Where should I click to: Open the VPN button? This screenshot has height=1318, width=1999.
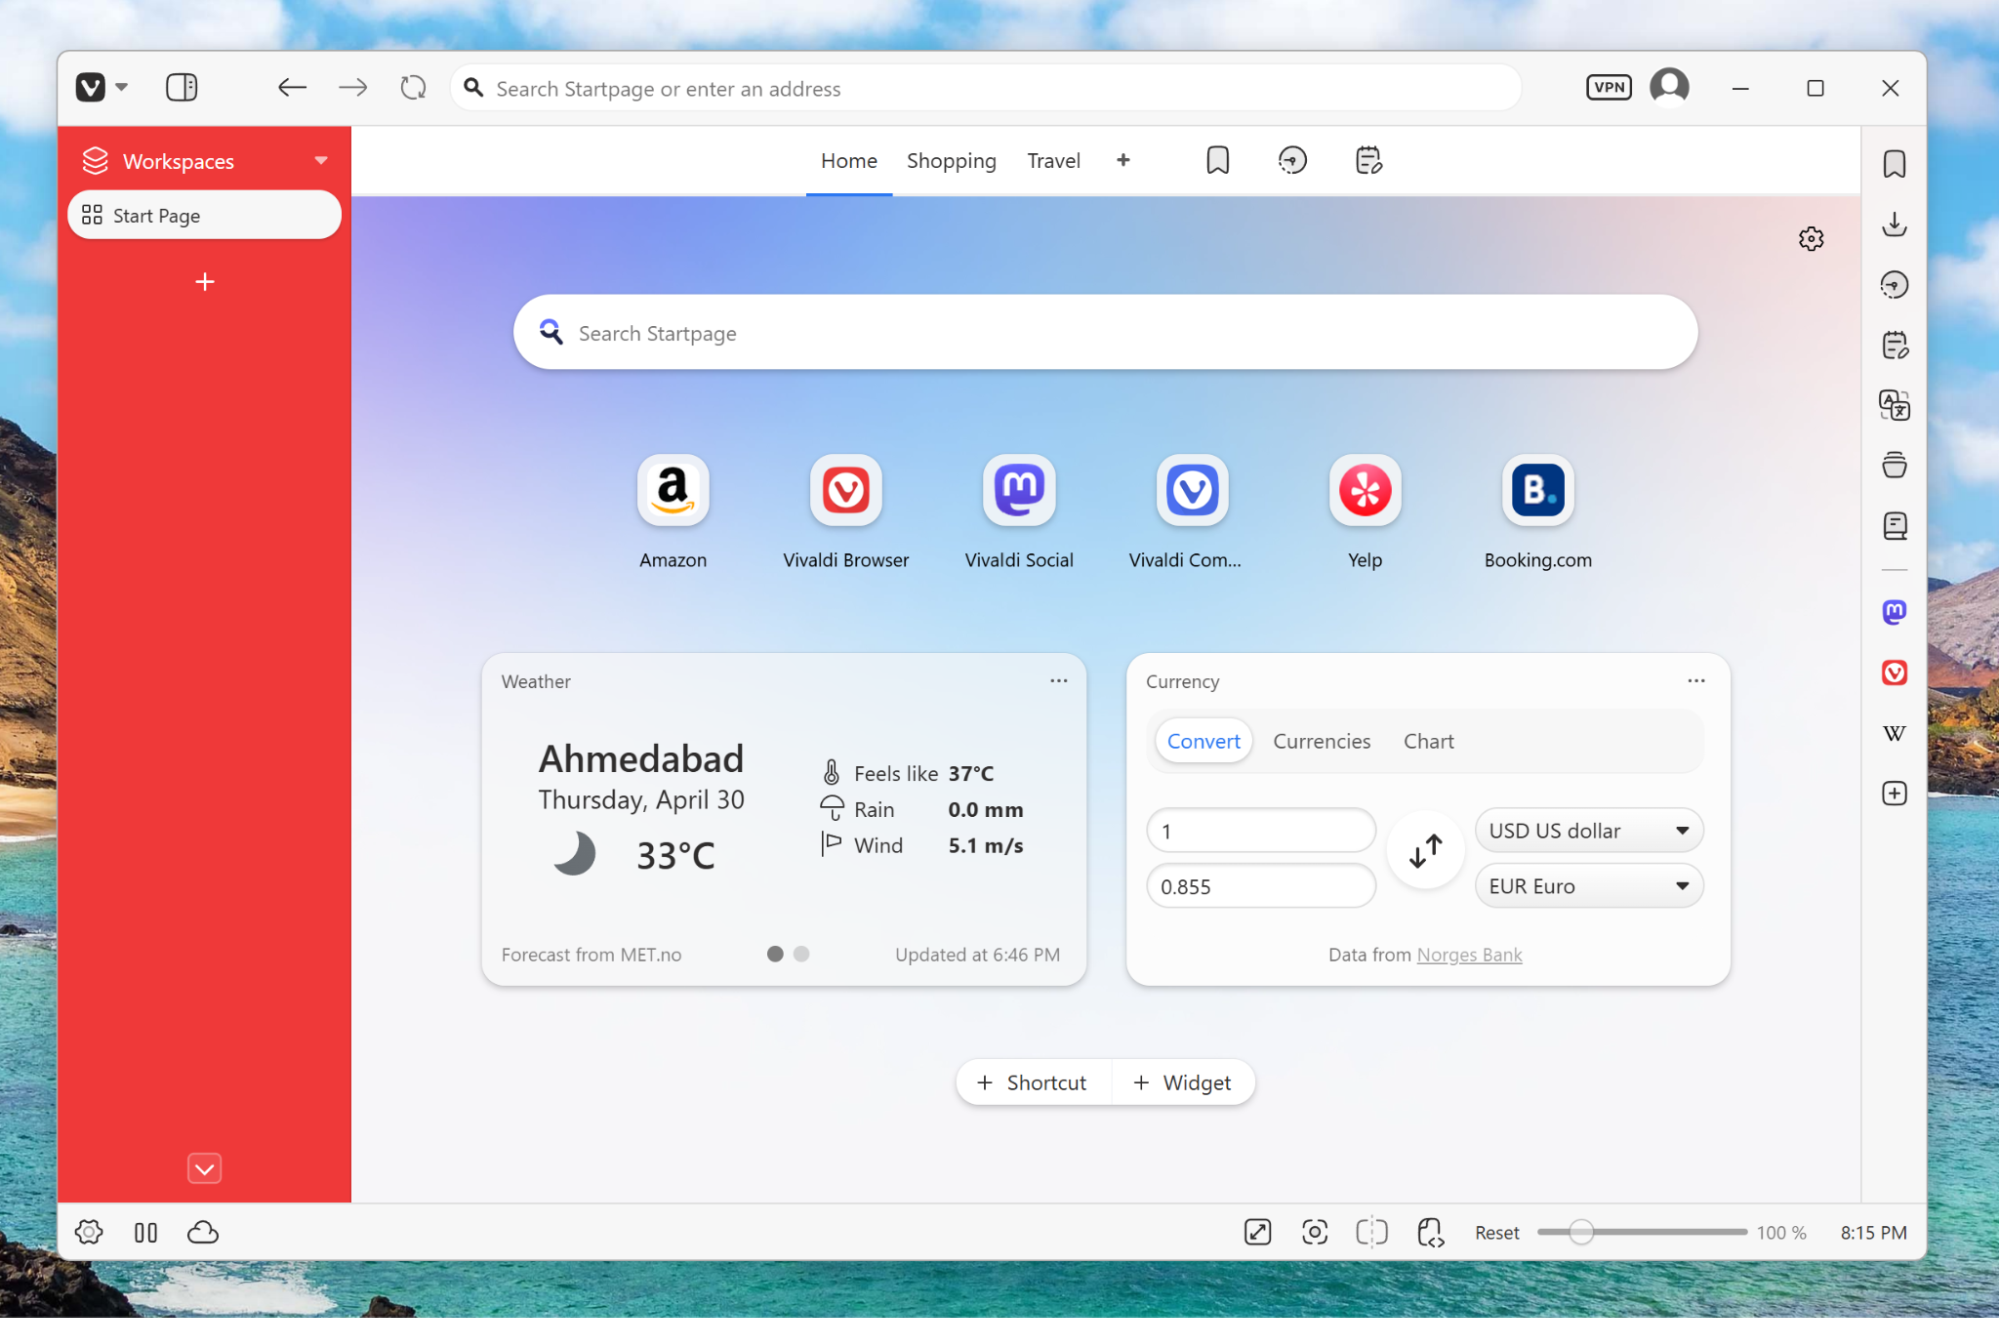tap(1608, 87)
